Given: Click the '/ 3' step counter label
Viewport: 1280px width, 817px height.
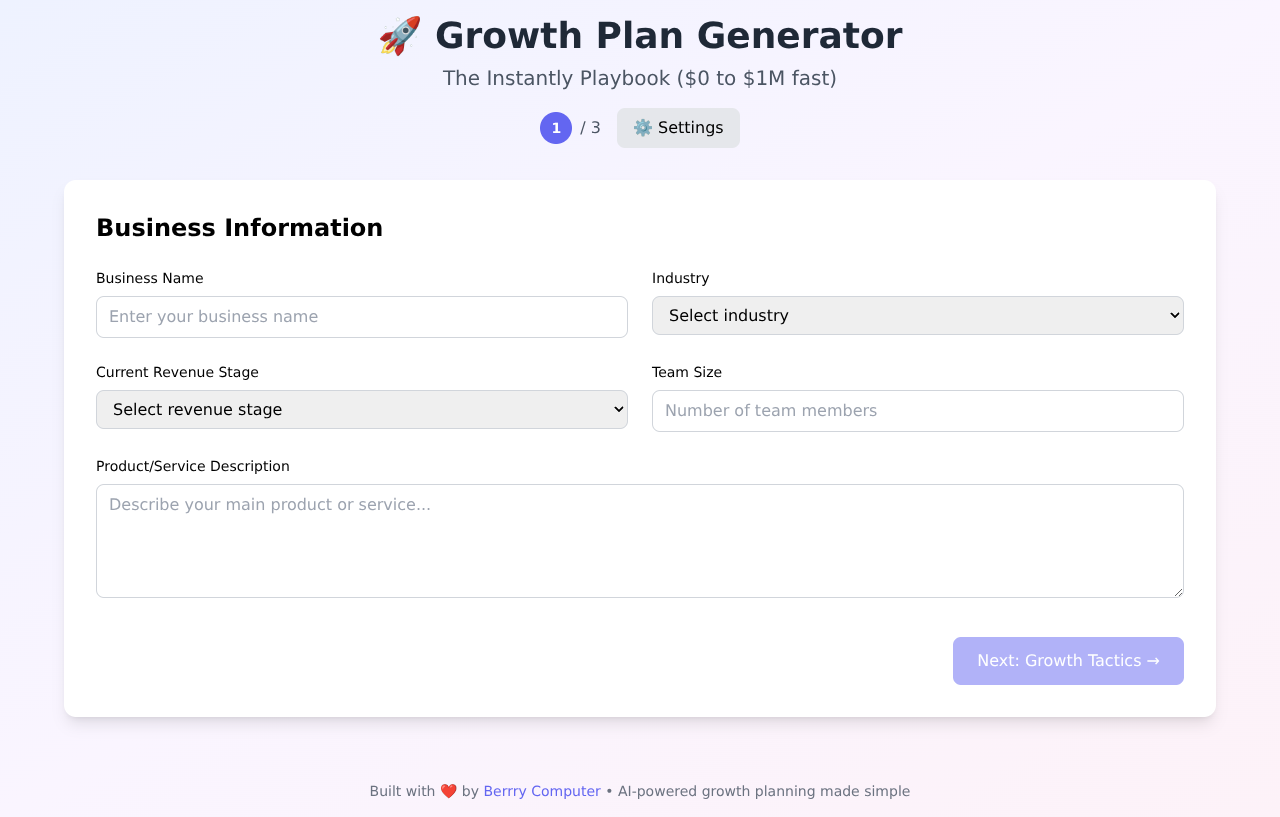Looking at the screenshot, I should [589, 128].
